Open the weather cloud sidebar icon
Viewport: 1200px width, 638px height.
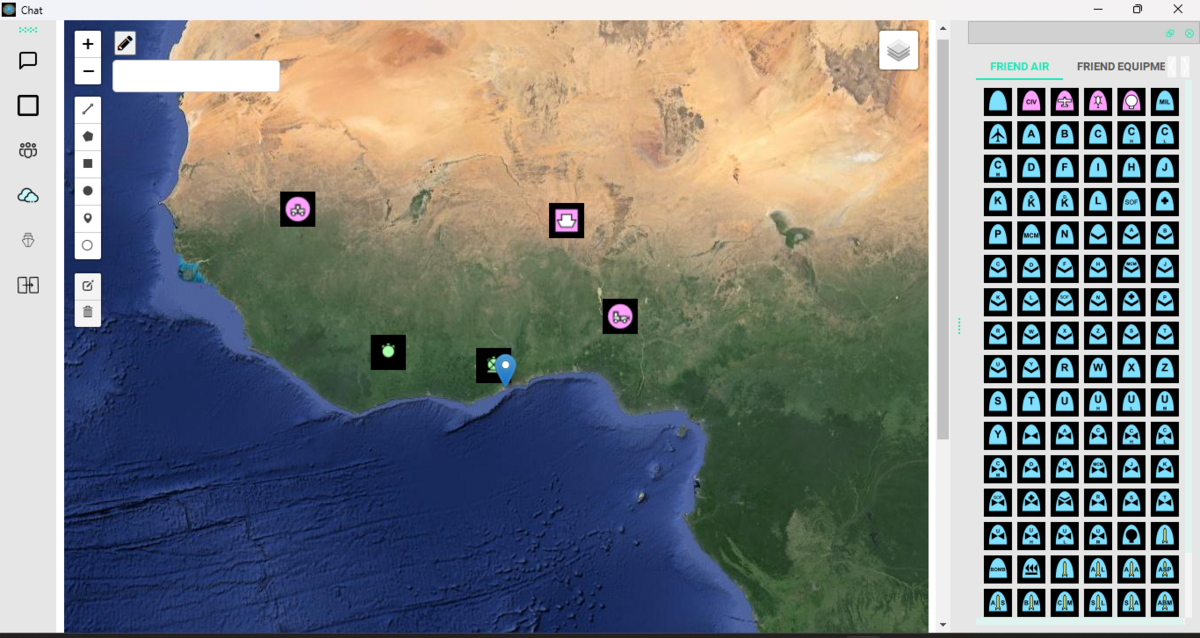tap(28, 196)
